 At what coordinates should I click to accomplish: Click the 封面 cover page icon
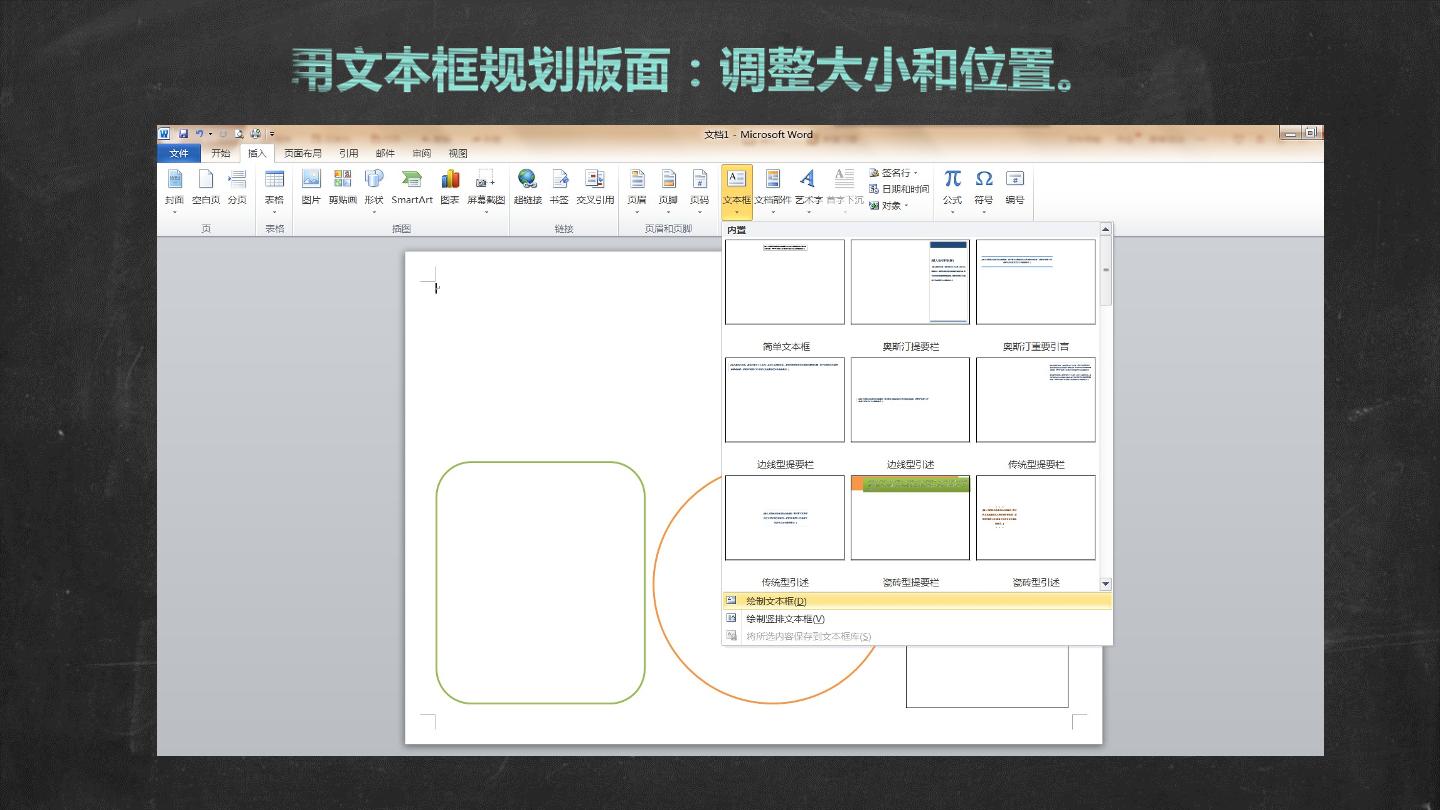click(174, 188)
